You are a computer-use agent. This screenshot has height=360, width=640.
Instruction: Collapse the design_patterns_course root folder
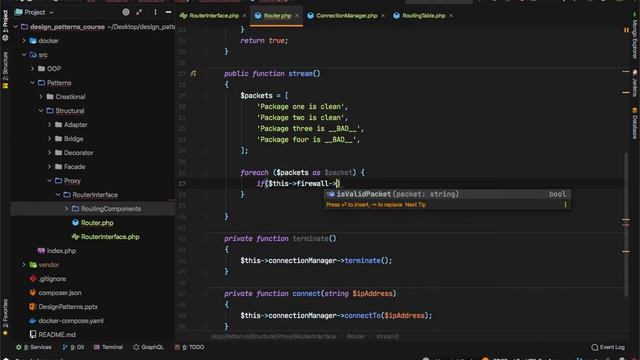click(x=15, y=27)
